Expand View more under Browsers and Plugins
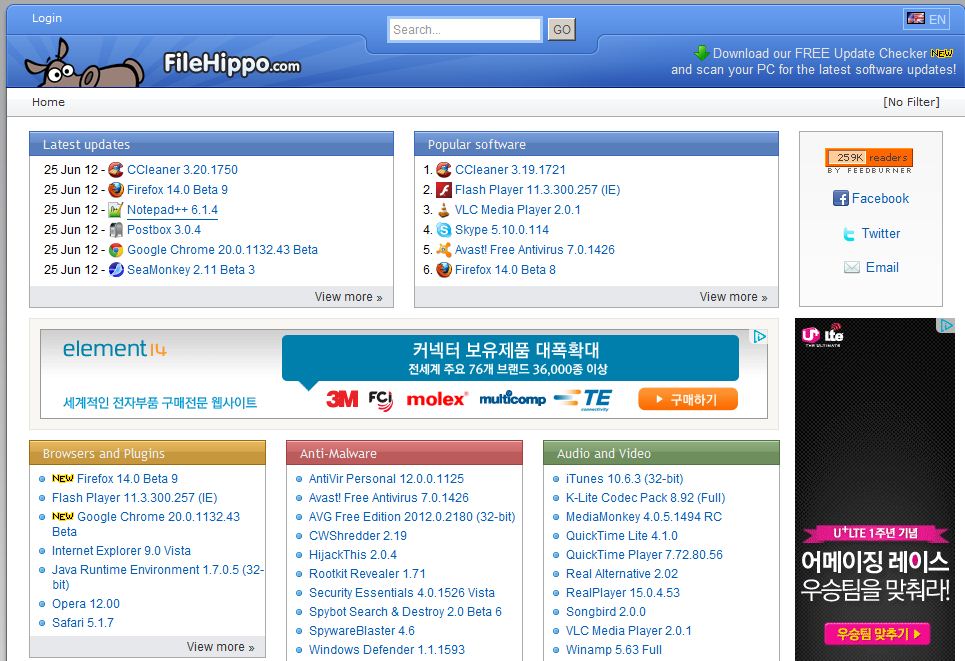Image resolution: width=965 pixels, height=661 pixels. (x=220, y=647)
